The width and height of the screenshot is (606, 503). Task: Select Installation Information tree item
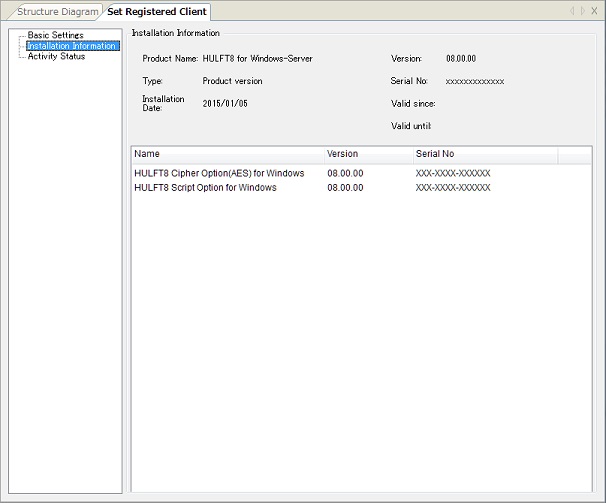pyautogui.click(x=71, y=46)
